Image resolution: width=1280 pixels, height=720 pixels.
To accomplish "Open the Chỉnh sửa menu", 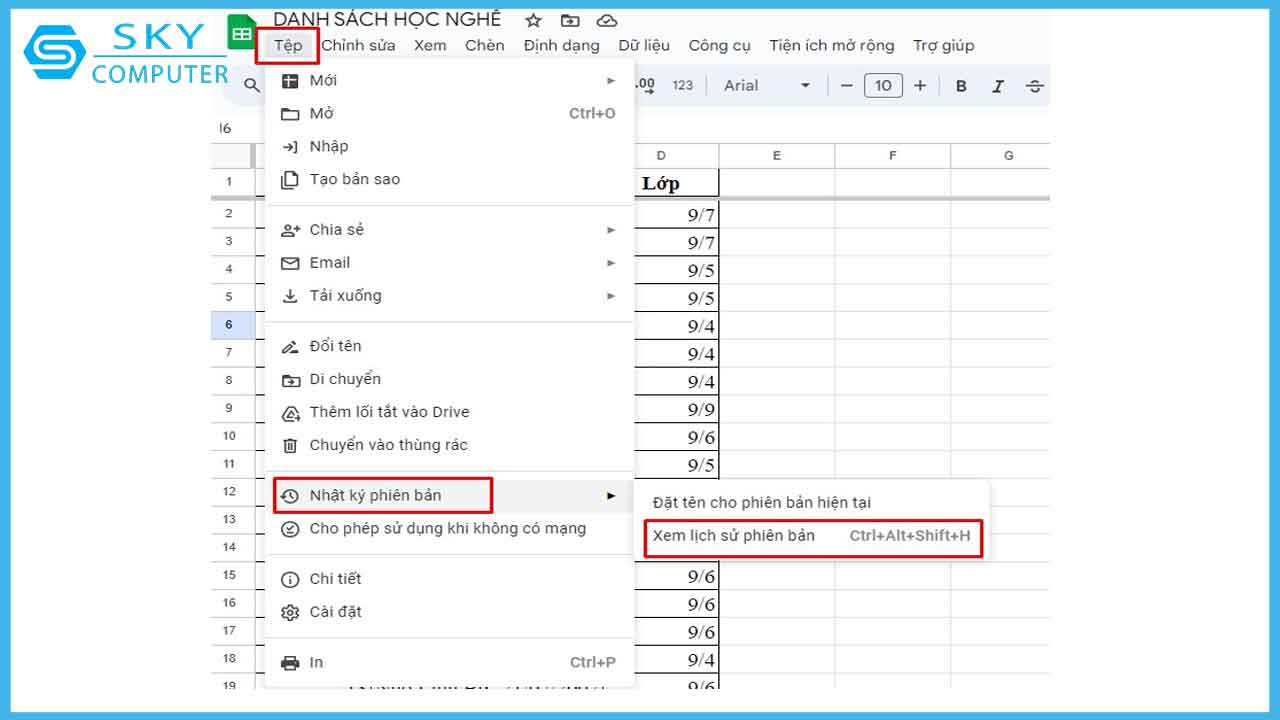I will click(358, 46).
